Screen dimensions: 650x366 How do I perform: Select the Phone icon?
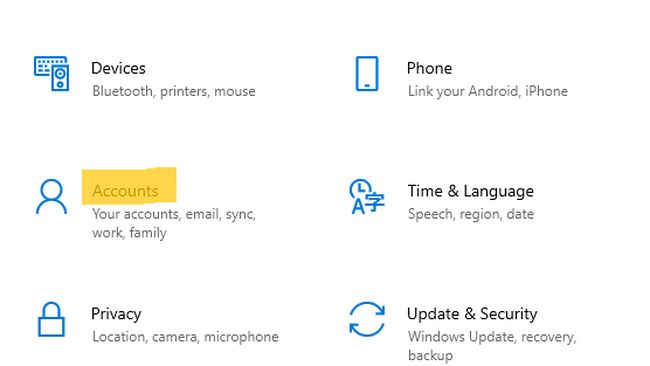[367, 73]
